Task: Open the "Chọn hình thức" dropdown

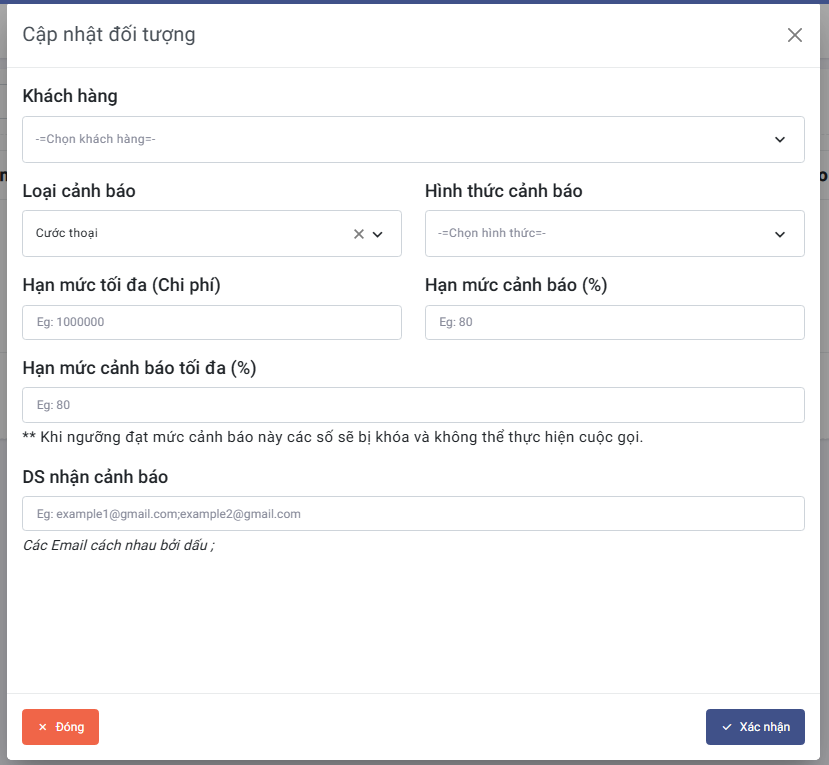Action: 600,234
